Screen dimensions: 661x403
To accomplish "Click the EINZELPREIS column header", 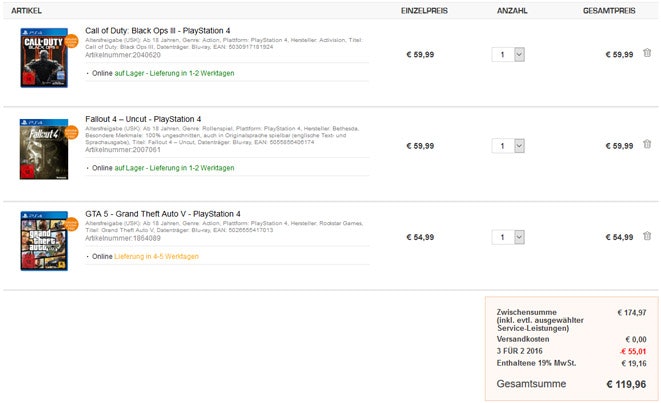I will pyautogui.click(x=423, y=9).
